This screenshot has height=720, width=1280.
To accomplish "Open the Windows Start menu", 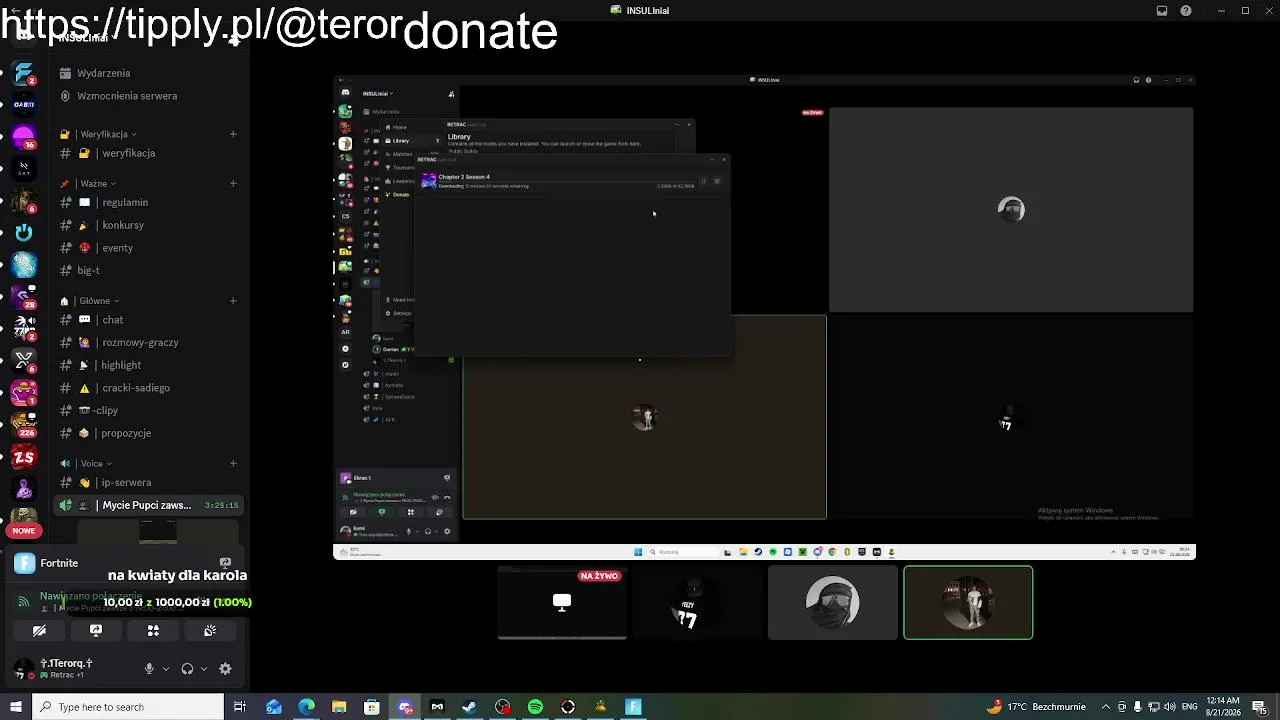I will 16,707.
